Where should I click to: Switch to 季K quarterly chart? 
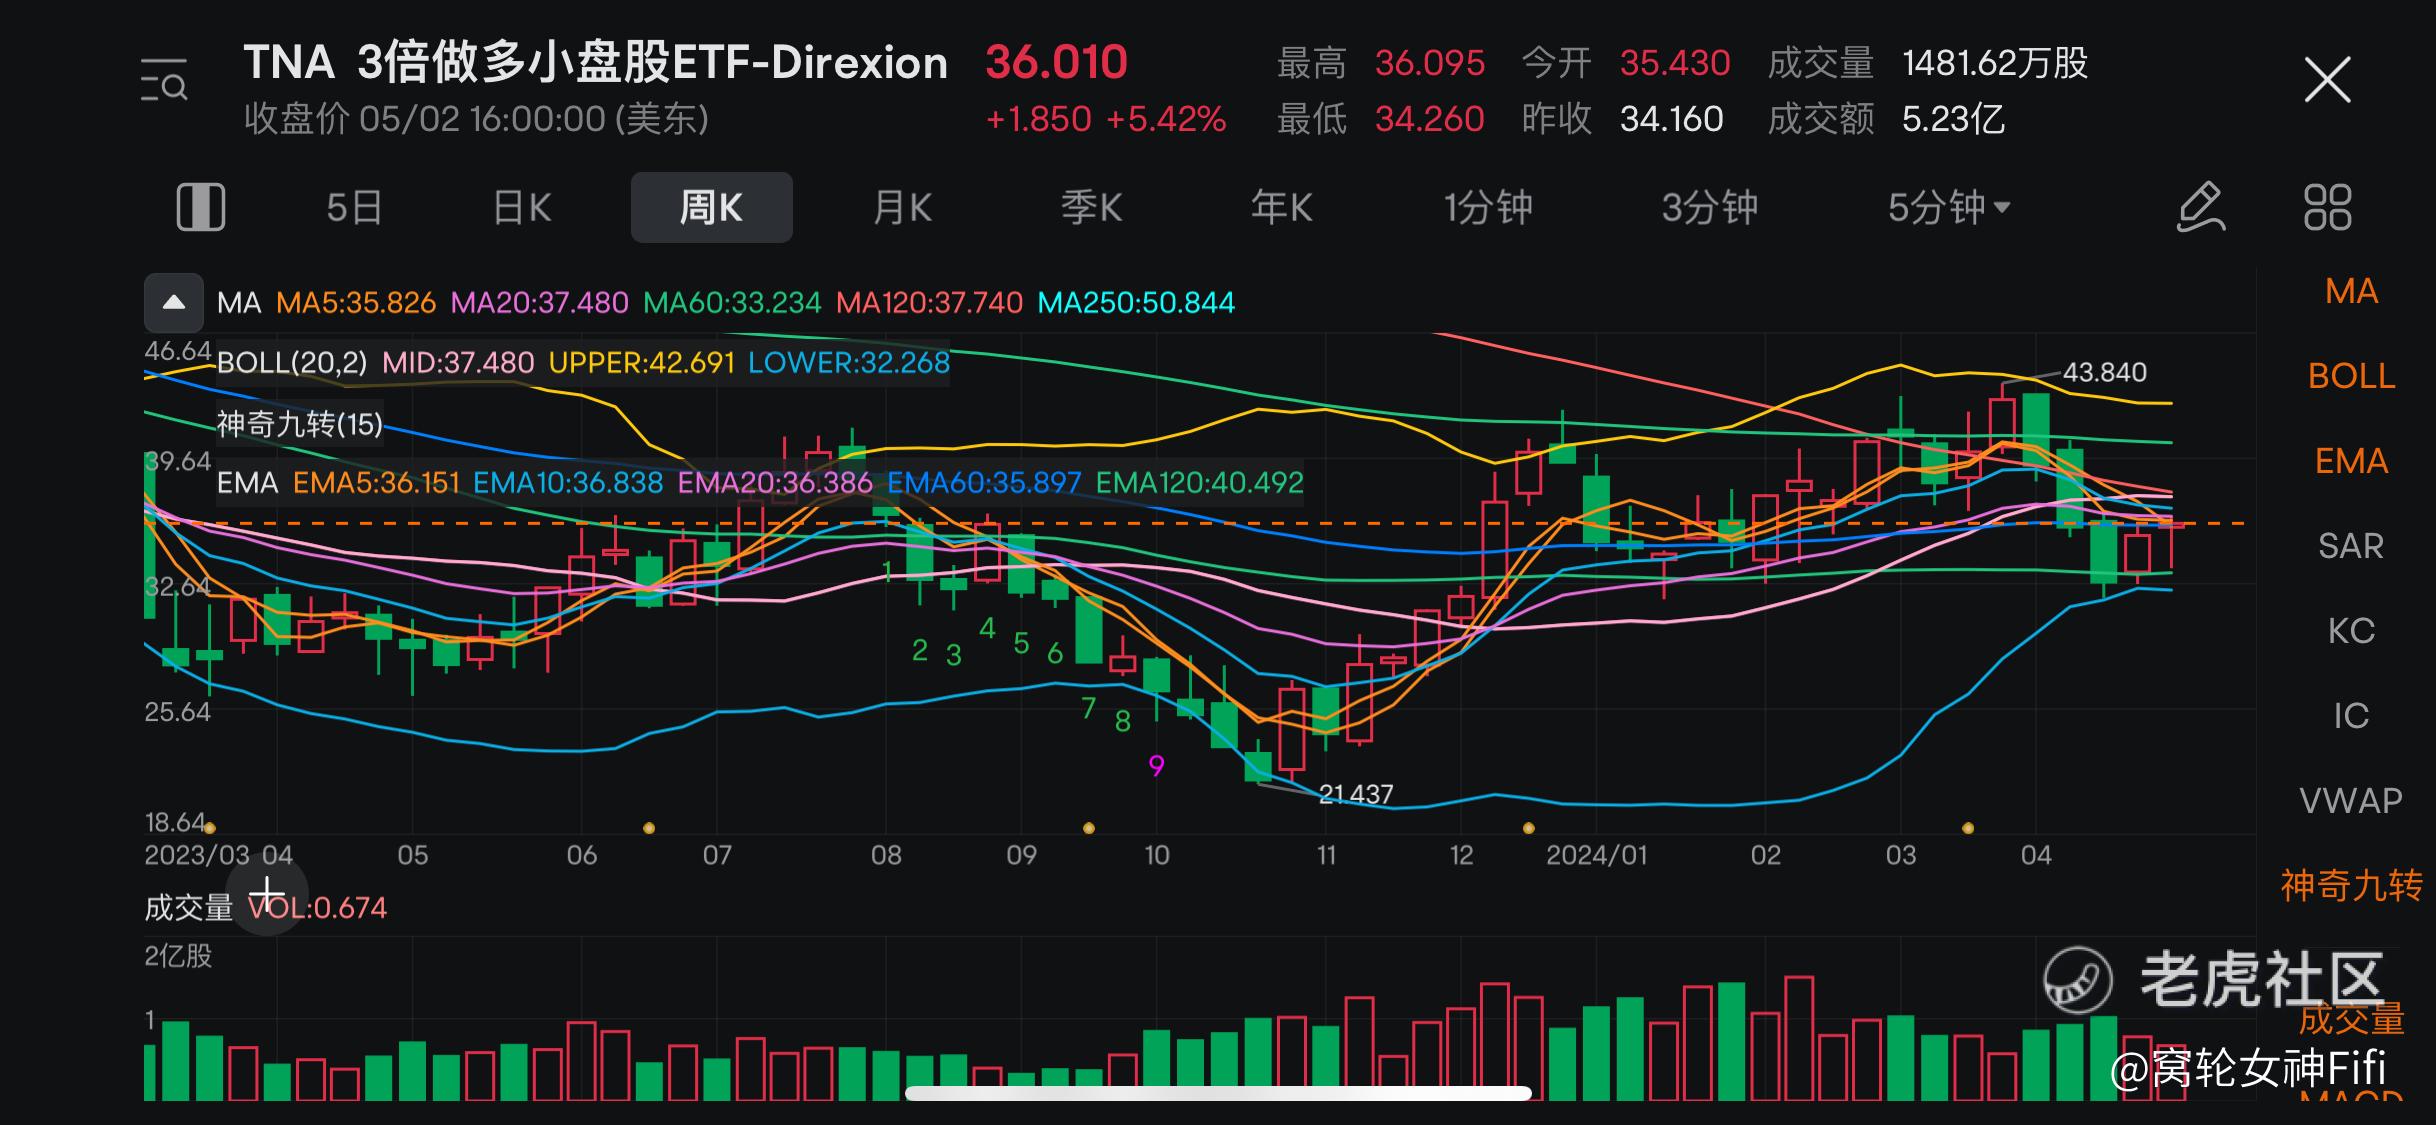[1091, 208]
